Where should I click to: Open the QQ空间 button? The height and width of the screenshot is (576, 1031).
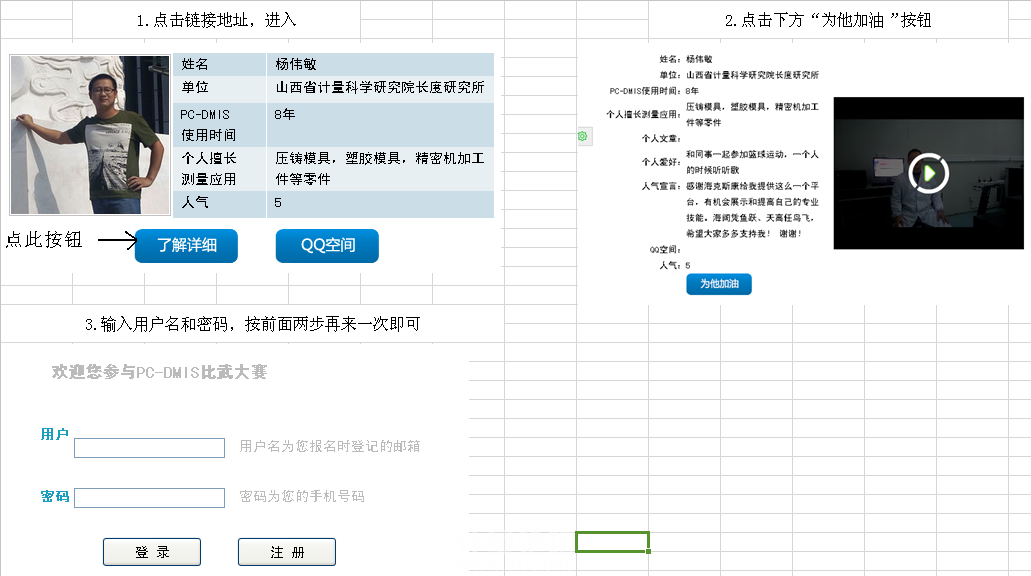(x=327, y=245)
